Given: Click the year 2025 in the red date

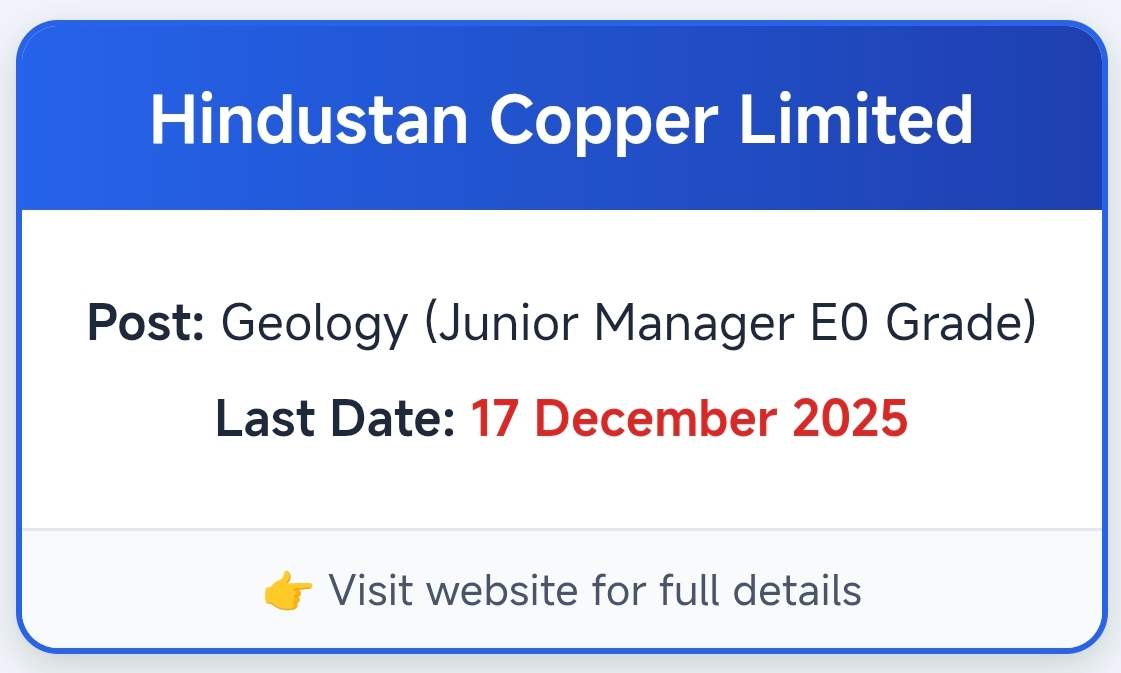Looking at the screenshot, I should point(850,419).
